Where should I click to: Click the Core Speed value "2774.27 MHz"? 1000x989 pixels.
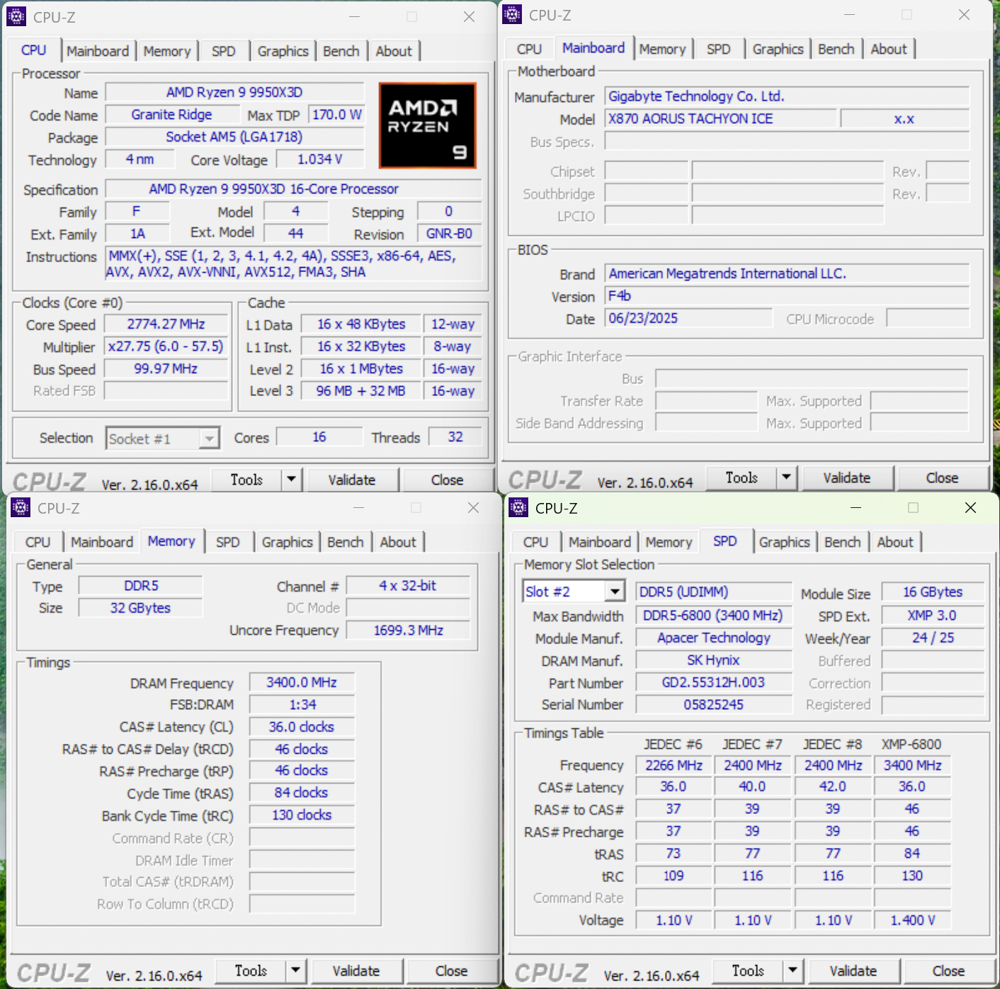click(x=166, y=324)
